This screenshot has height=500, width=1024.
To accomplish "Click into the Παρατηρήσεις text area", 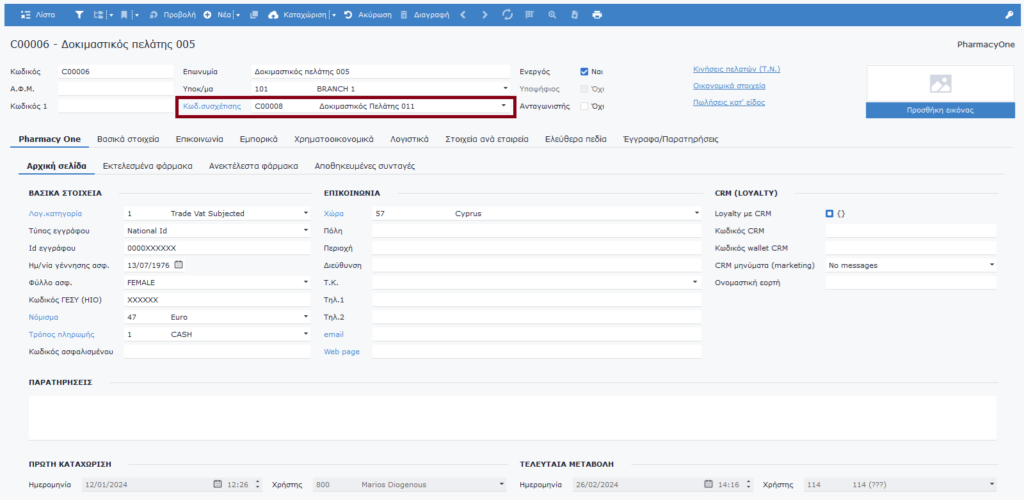I will (512, 417).
